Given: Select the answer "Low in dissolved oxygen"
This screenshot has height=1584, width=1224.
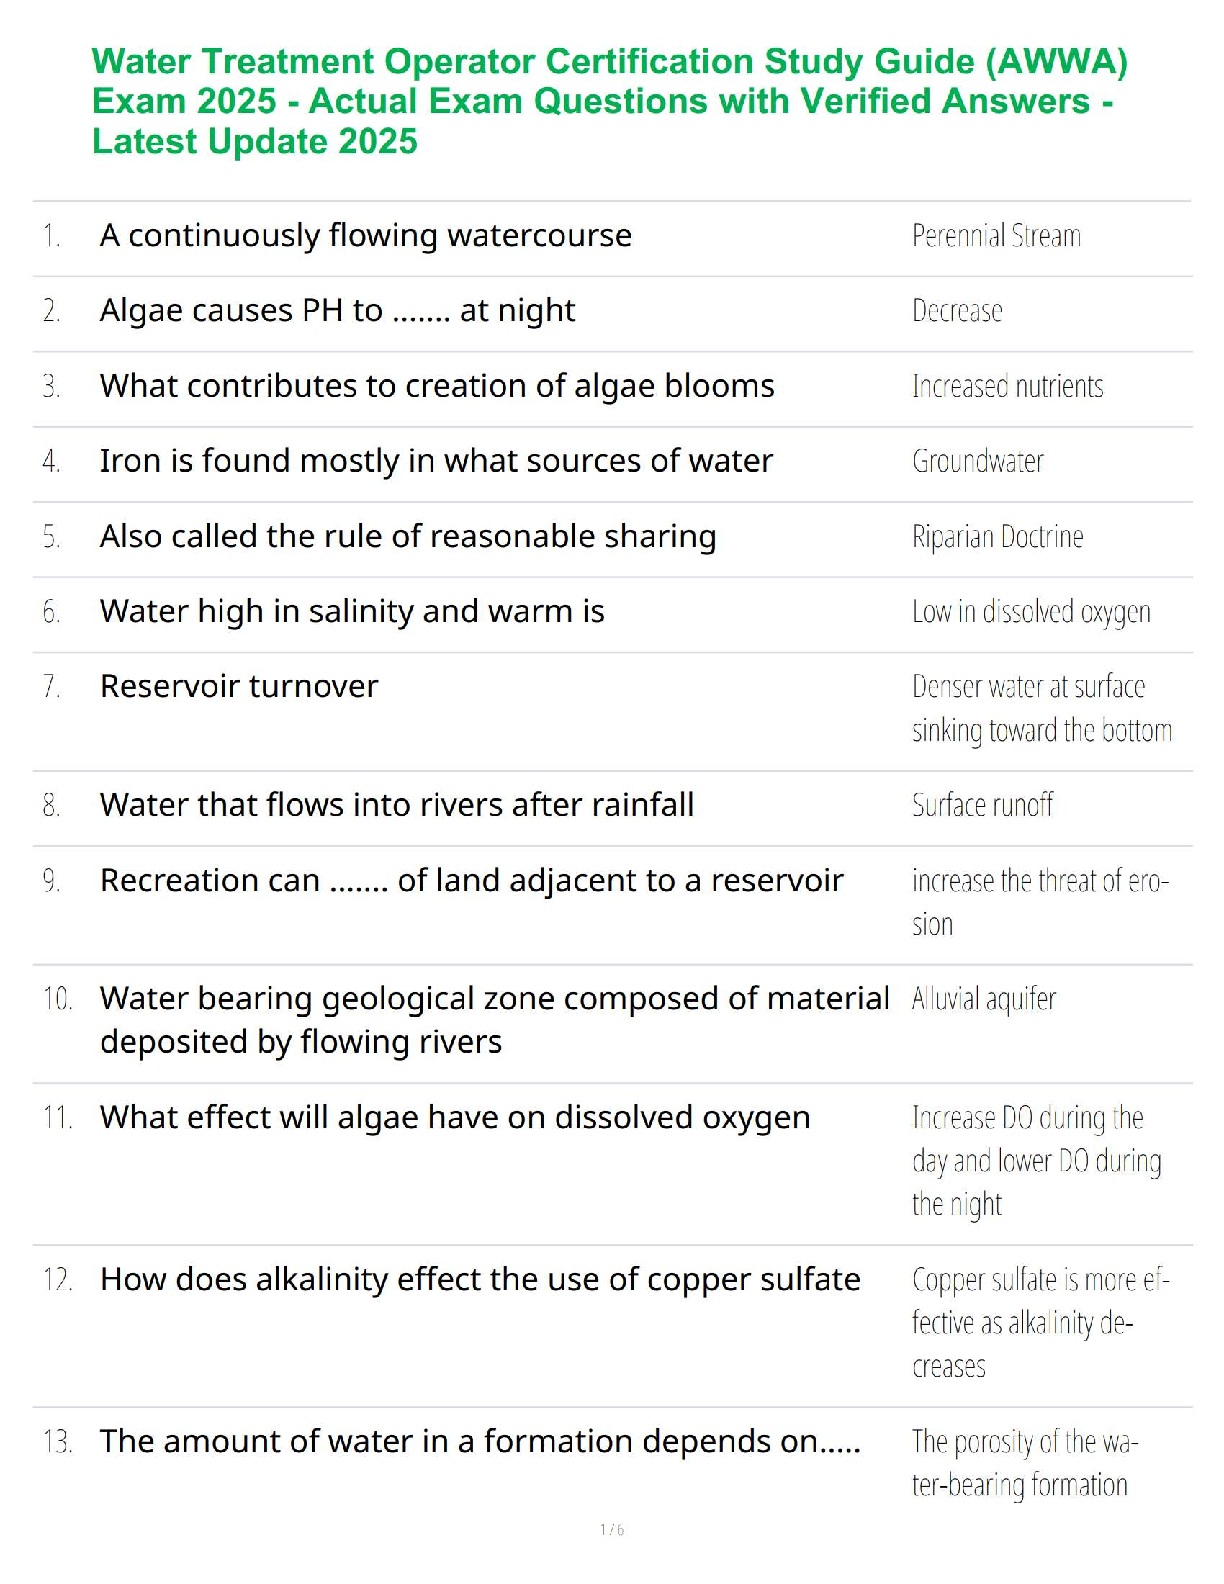Looking at the screenshot, I should 1031,612.
